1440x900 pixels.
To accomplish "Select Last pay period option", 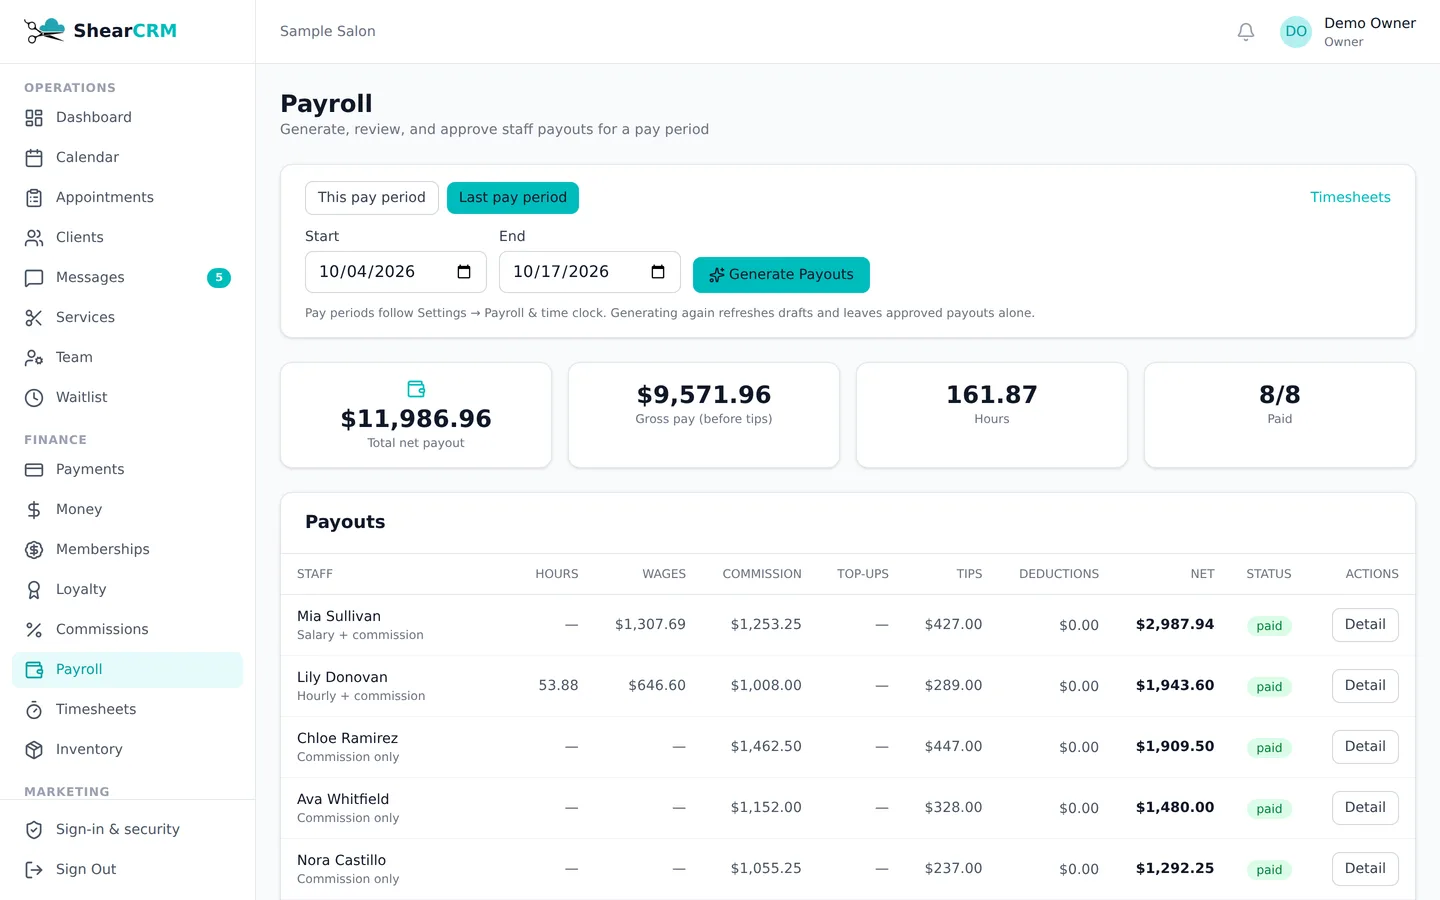I will pyautogui.click(x=513, y=198).
